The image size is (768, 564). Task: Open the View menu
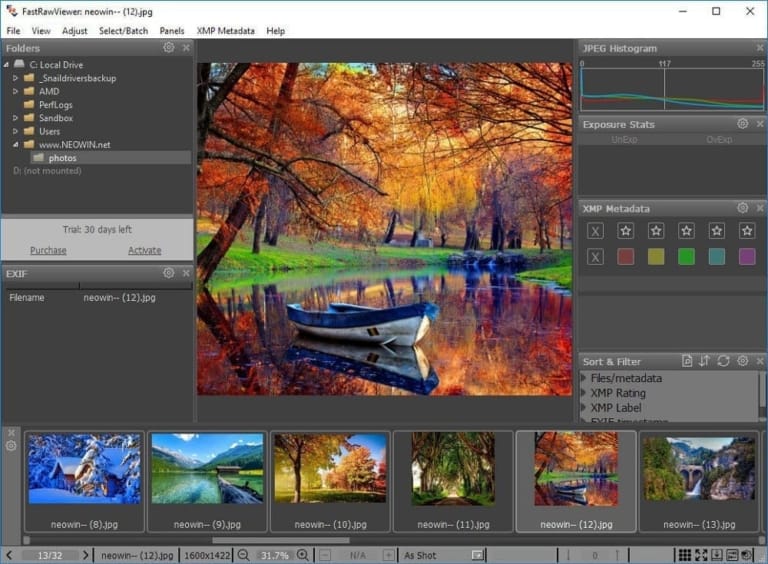pyautogui.click(x=41, y=31)
